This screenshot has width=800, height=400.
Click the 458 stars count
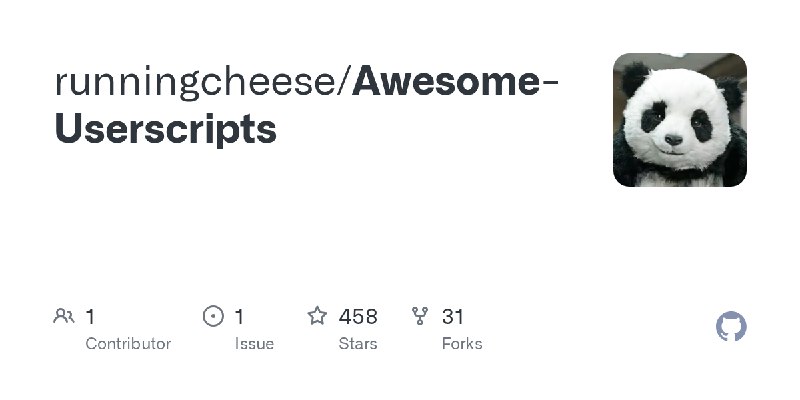point(358,317)
